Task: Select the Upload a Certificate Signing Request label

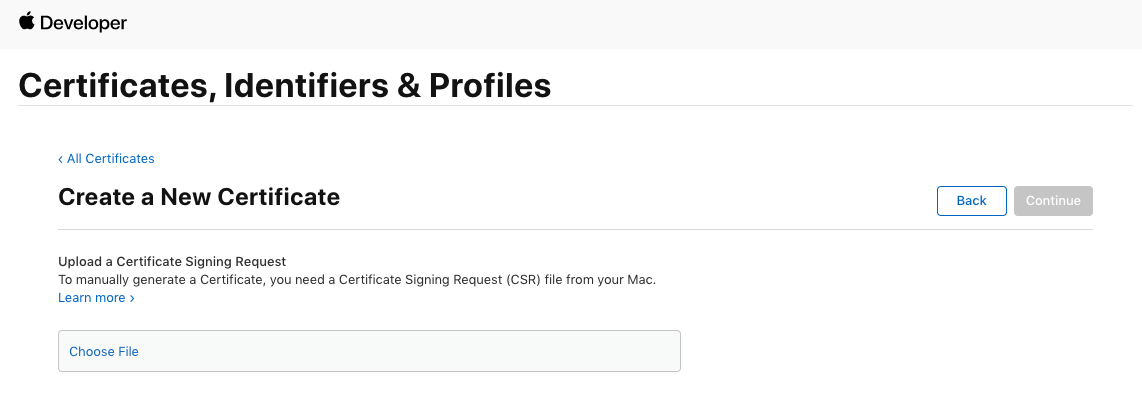Action: tap(172, 261)
